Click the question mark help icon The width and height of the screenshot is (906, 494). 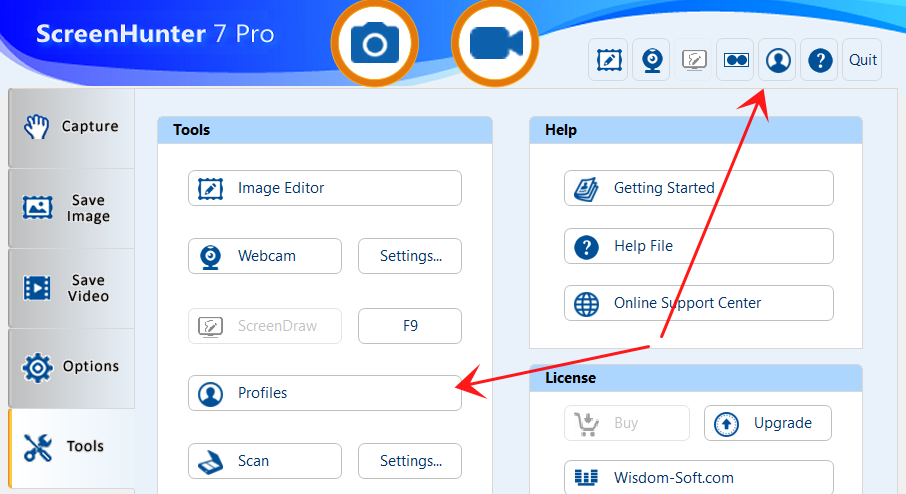(820, 60)
